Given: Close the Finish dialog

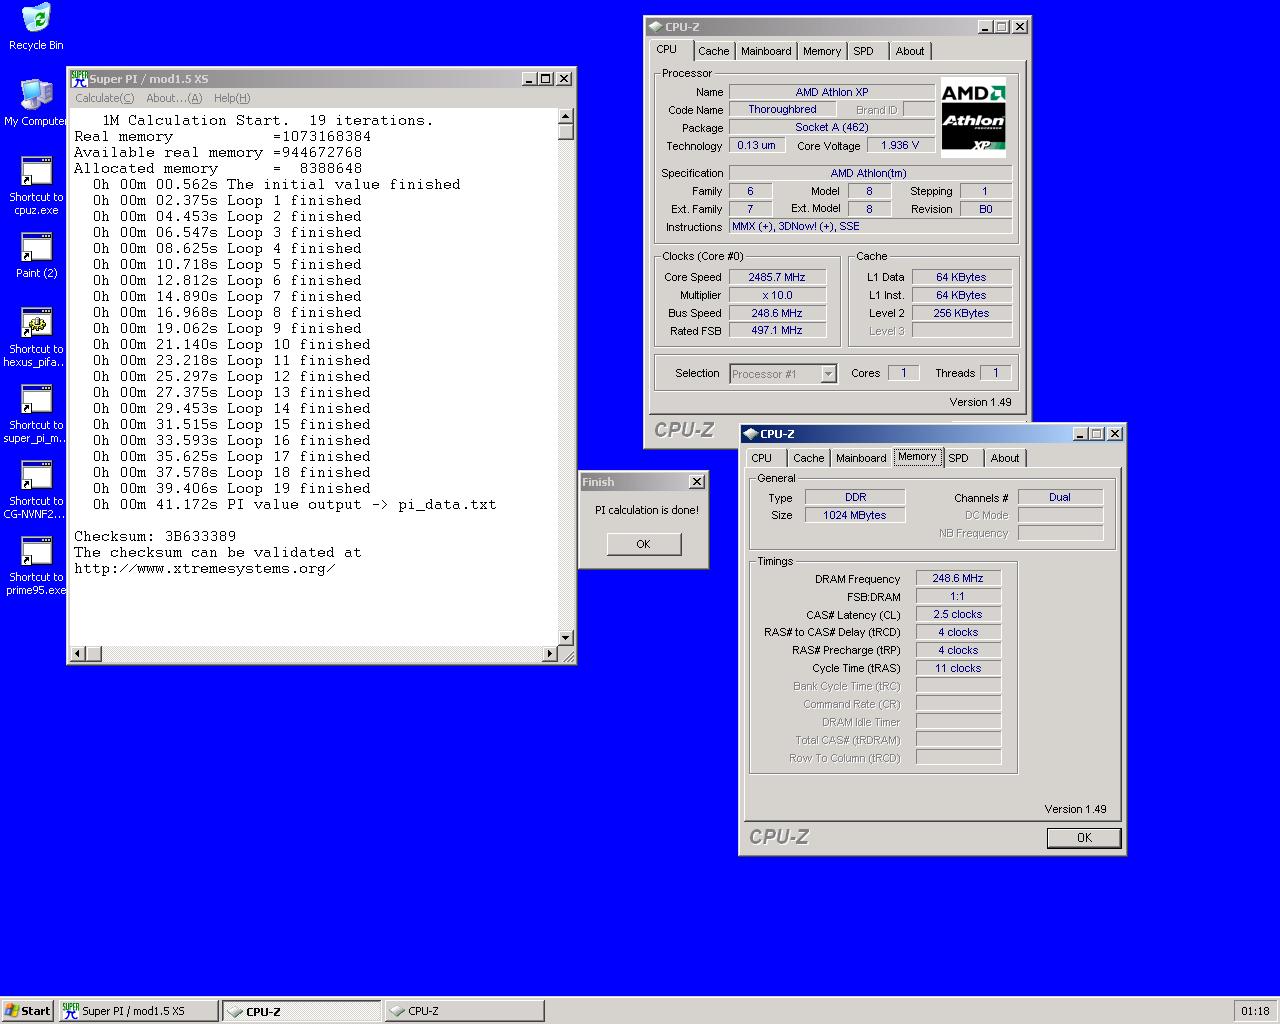Looking at the screenshot, I should coord(697,482).
